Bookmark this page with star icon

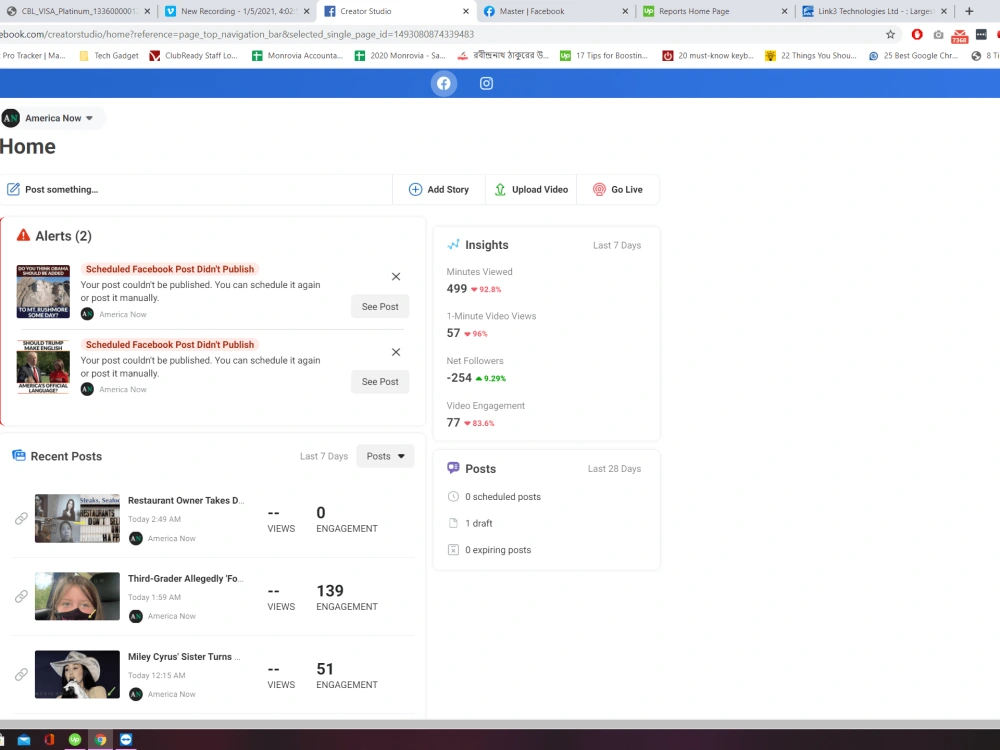(890, 34)
